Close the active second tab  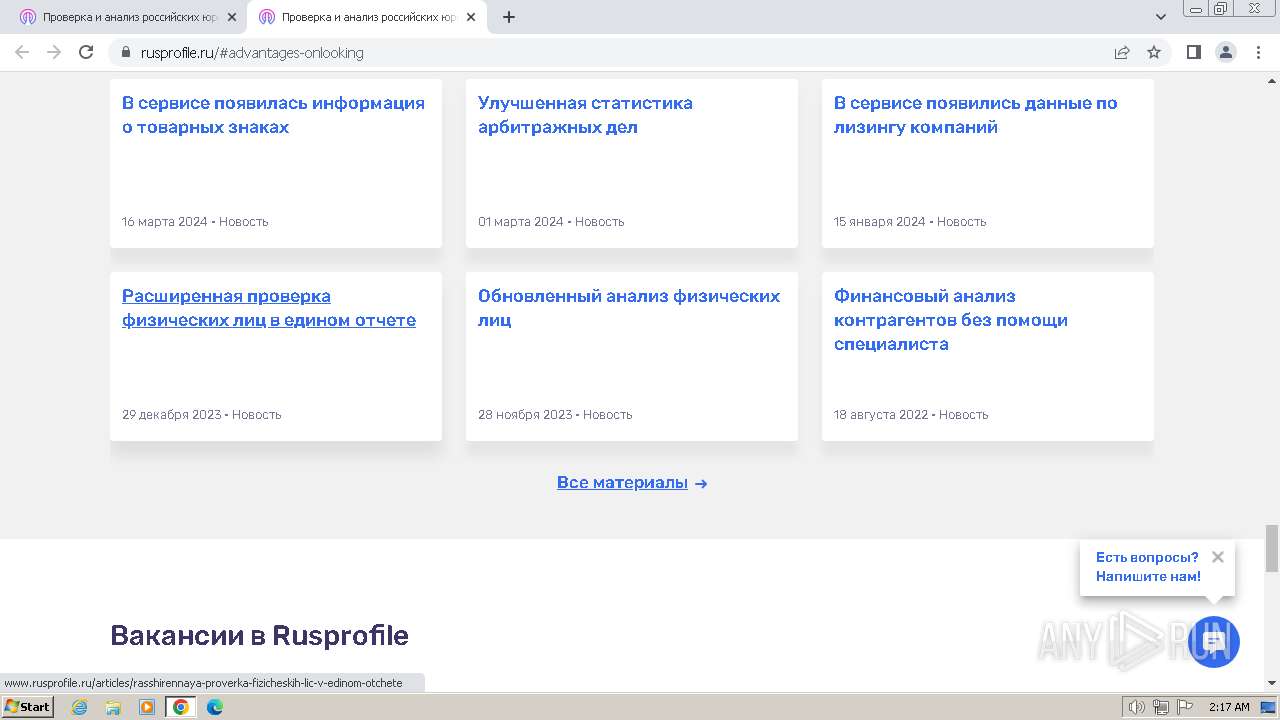pyautogui.click(x=470, y=17)
